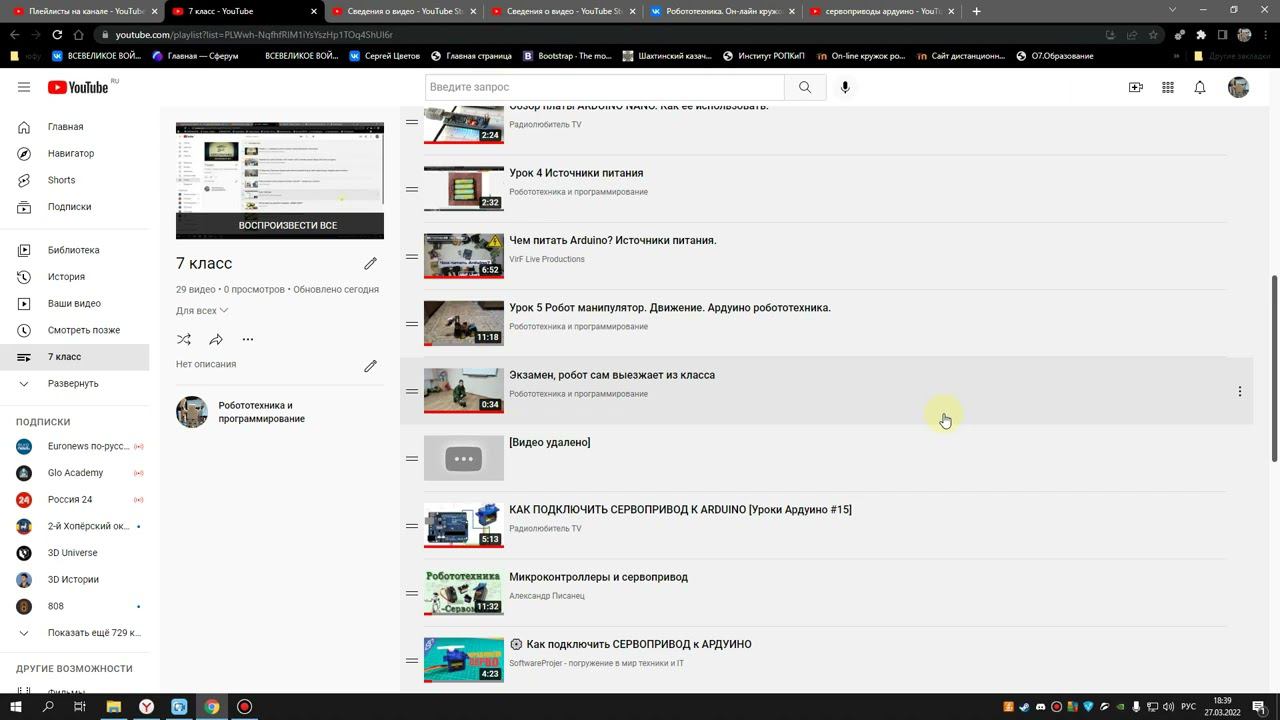Edit the playlist title pencil
The height and width of the screenshot is (720, 1280).
coord(370,263)
